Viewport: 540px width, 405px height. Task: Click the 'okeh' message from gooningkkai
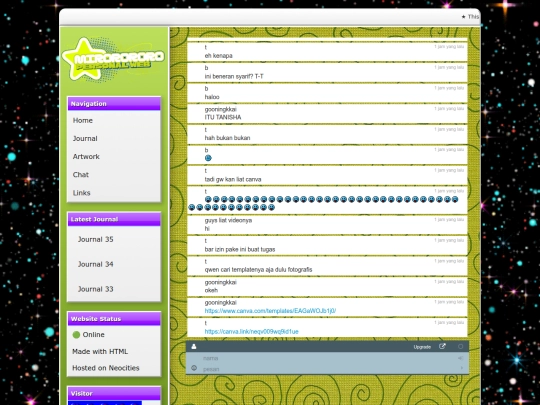211,290
